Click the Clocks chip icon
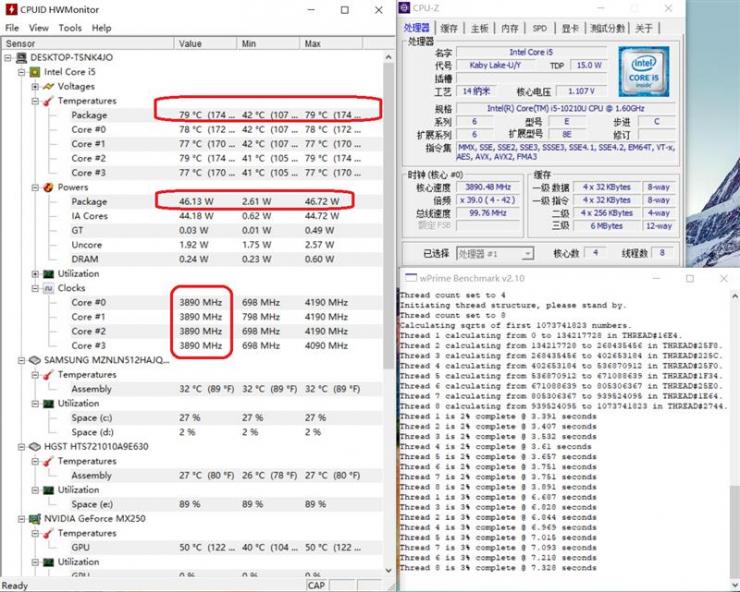 click(48, 288)
